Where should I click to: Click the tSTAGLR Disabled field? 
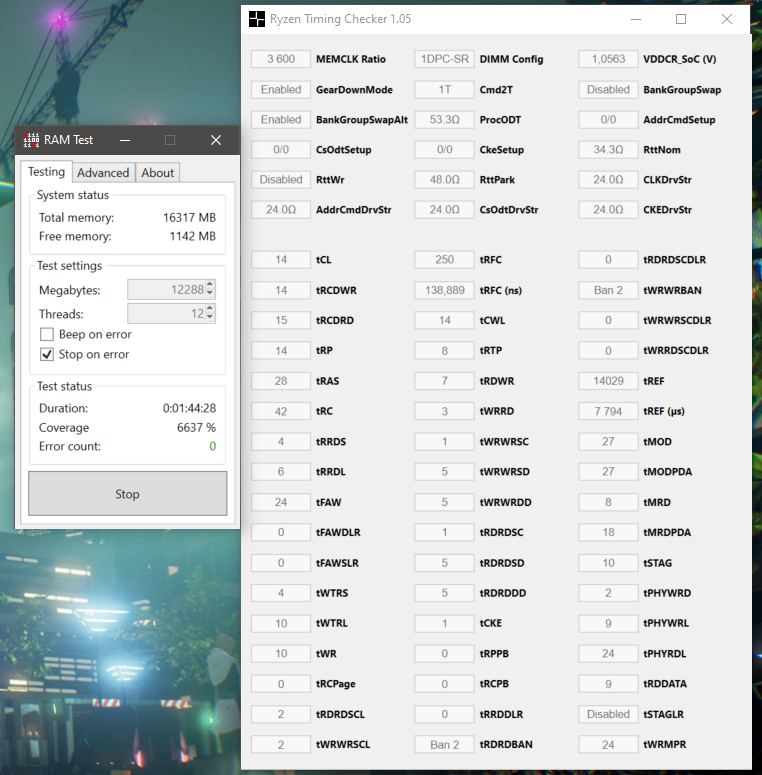pos(608,714)
